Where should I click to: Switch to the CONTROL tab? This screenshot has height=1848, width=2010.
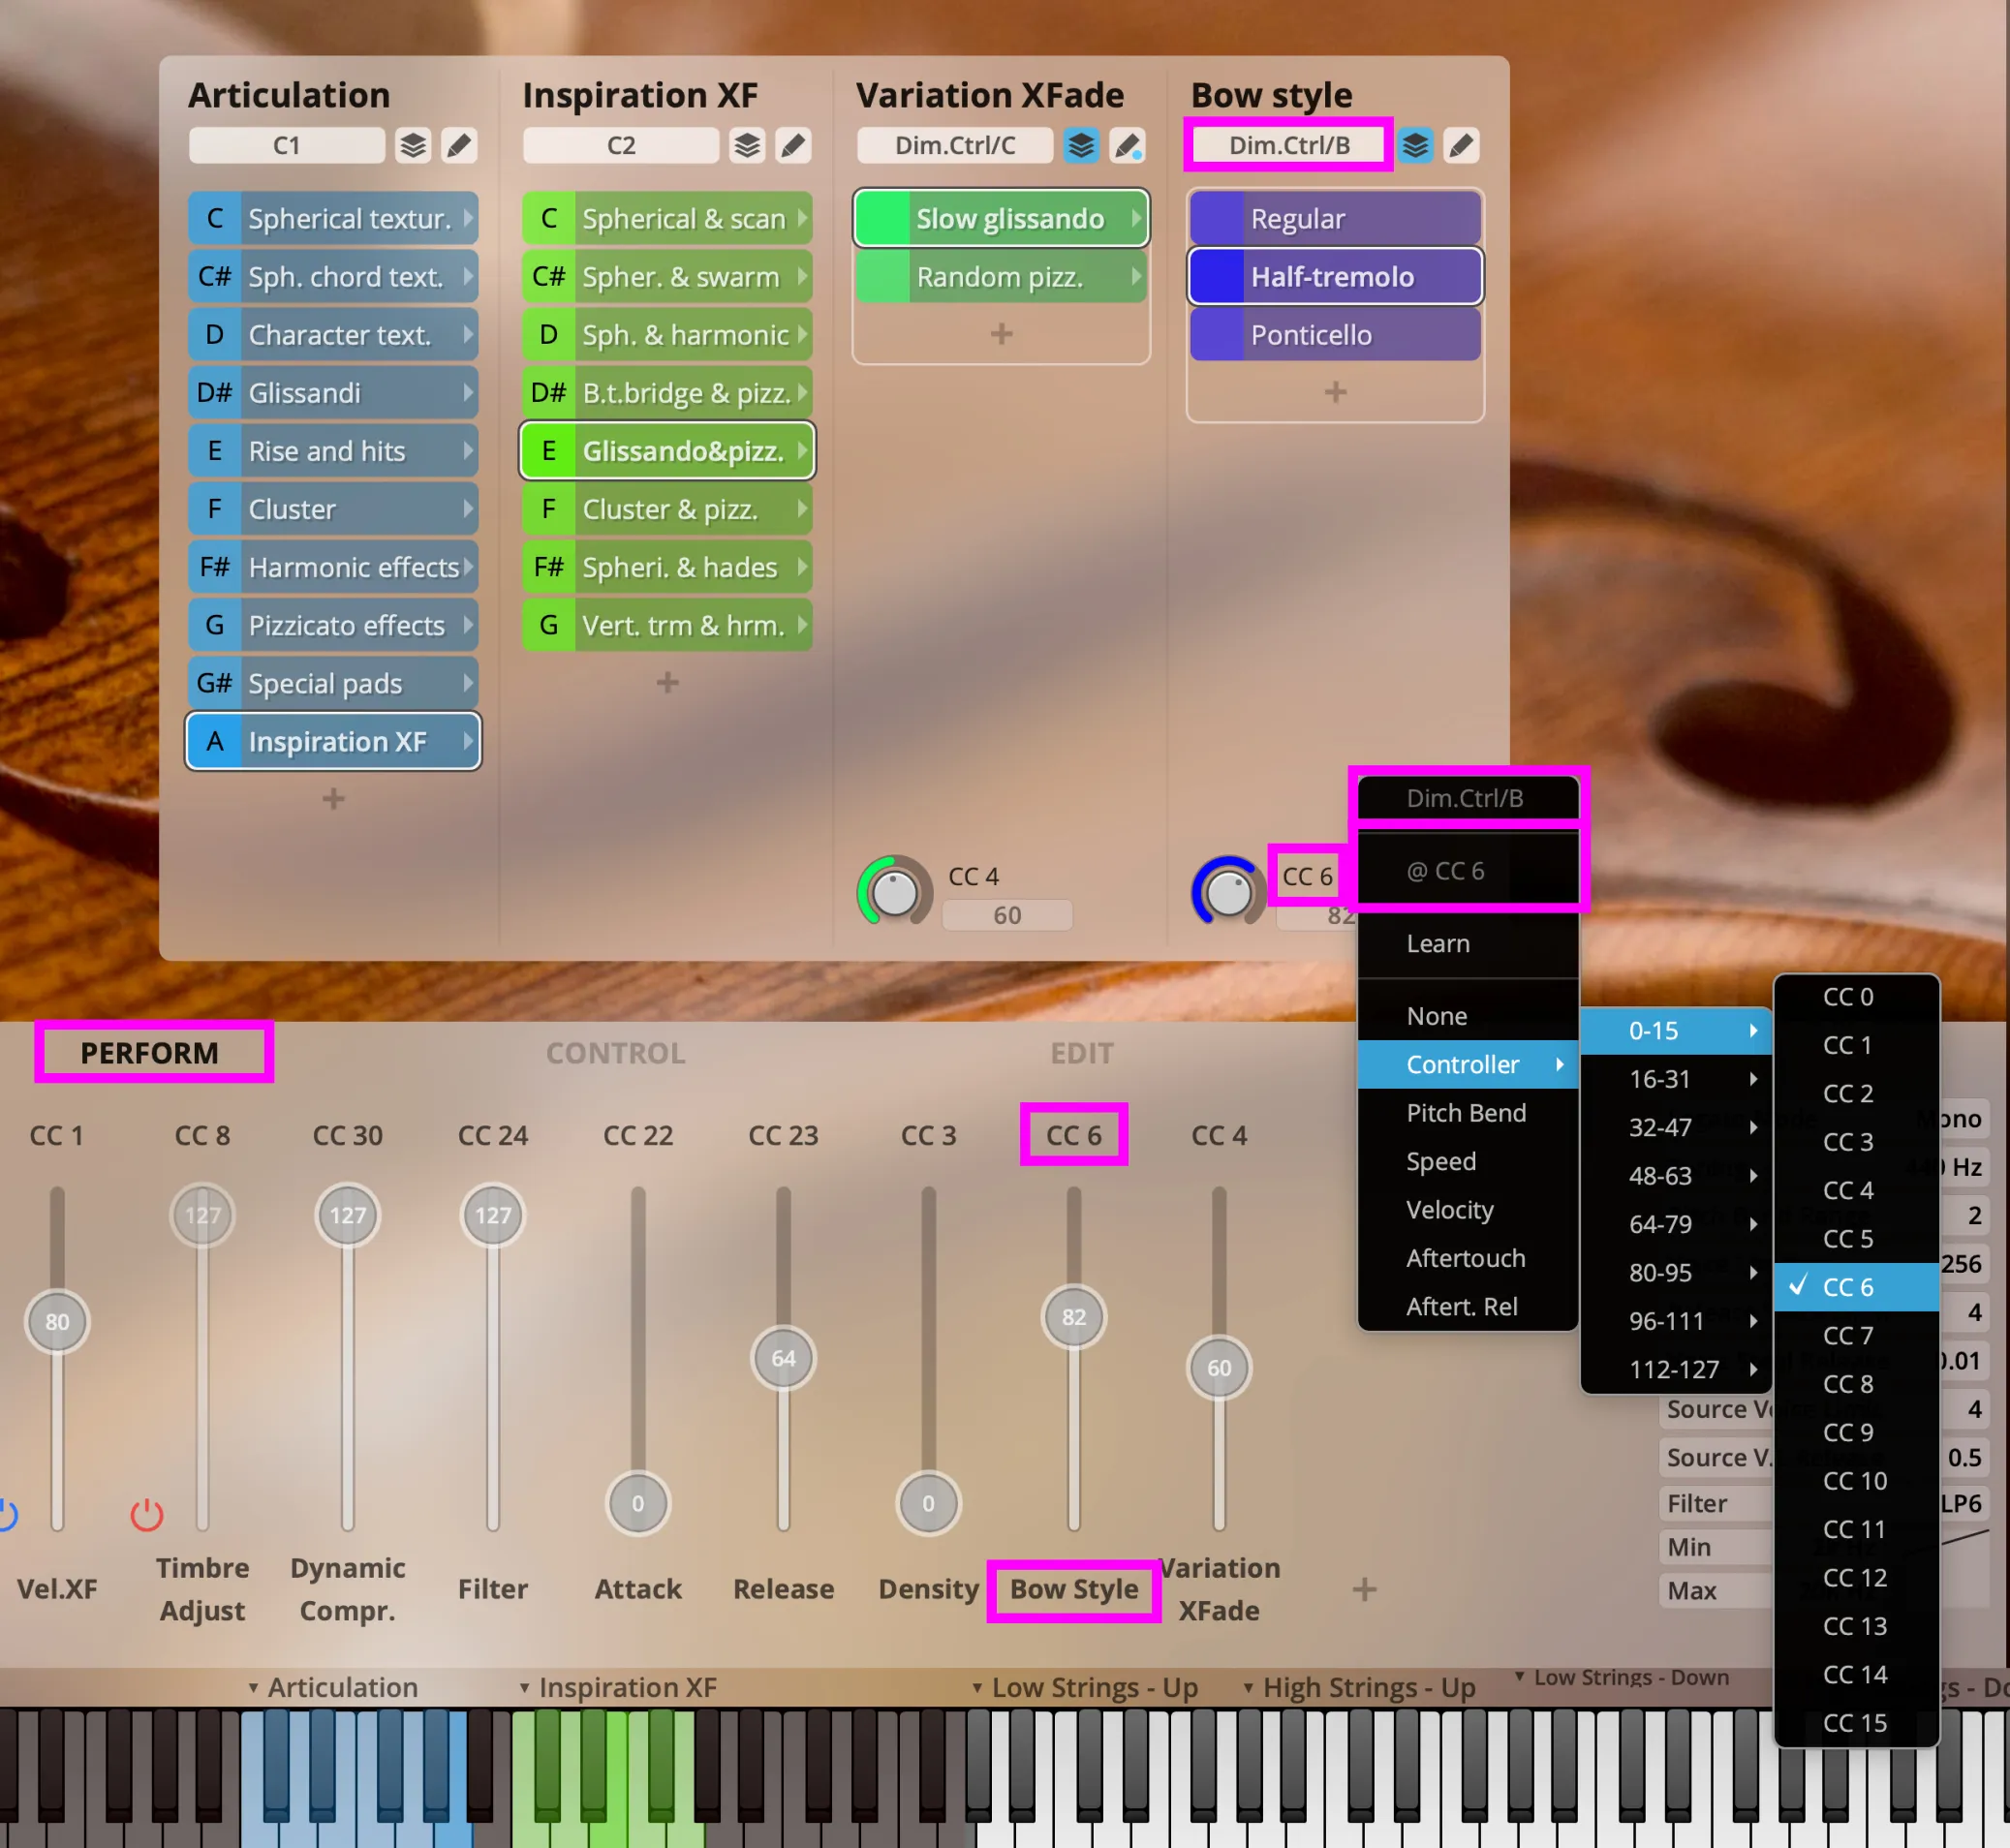(615, 1053)
